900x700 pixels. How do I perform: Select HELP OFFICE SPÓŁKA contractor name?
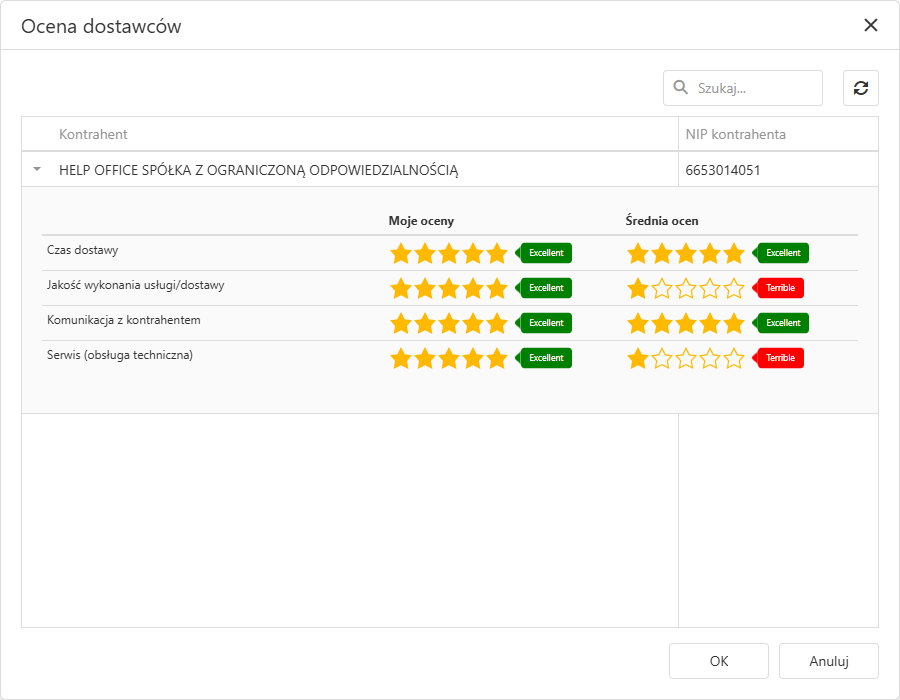point(258,170)
